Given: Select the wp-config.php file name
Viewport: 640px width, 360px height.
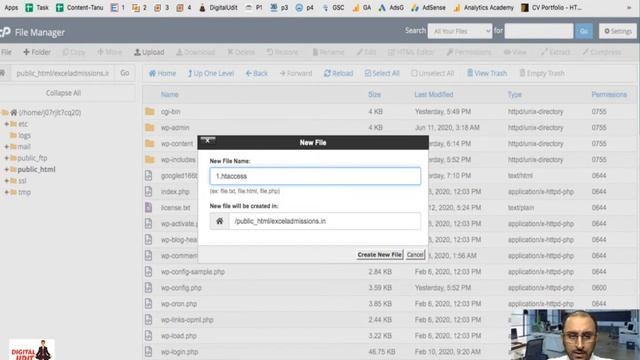Looking at the screenshot, I should click(181, 288).
